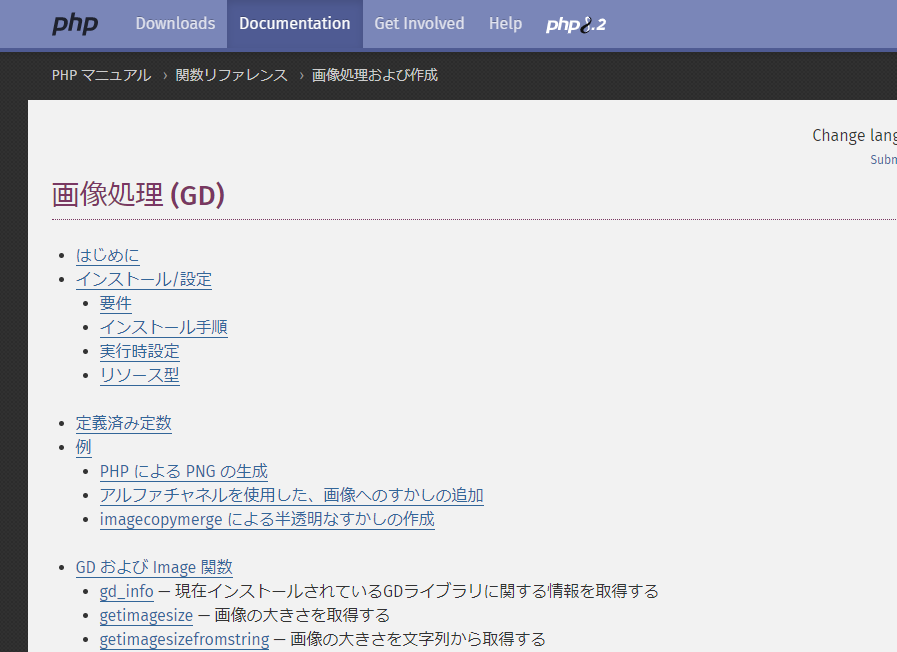Open the リソース型 link
This screenshot has height=652, width=897.
[140, 375]
